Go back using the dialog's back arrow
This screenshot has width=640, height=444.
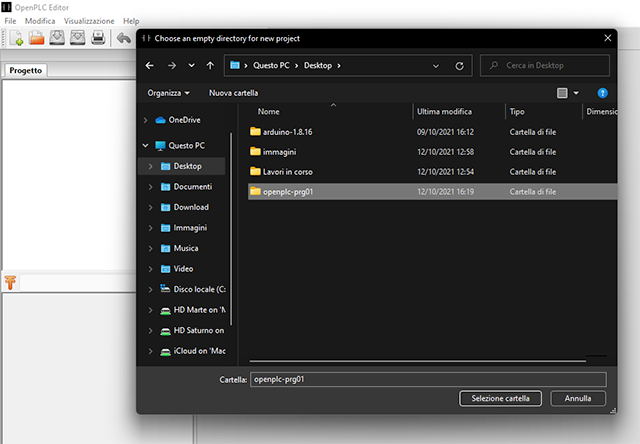coord(150,66)
